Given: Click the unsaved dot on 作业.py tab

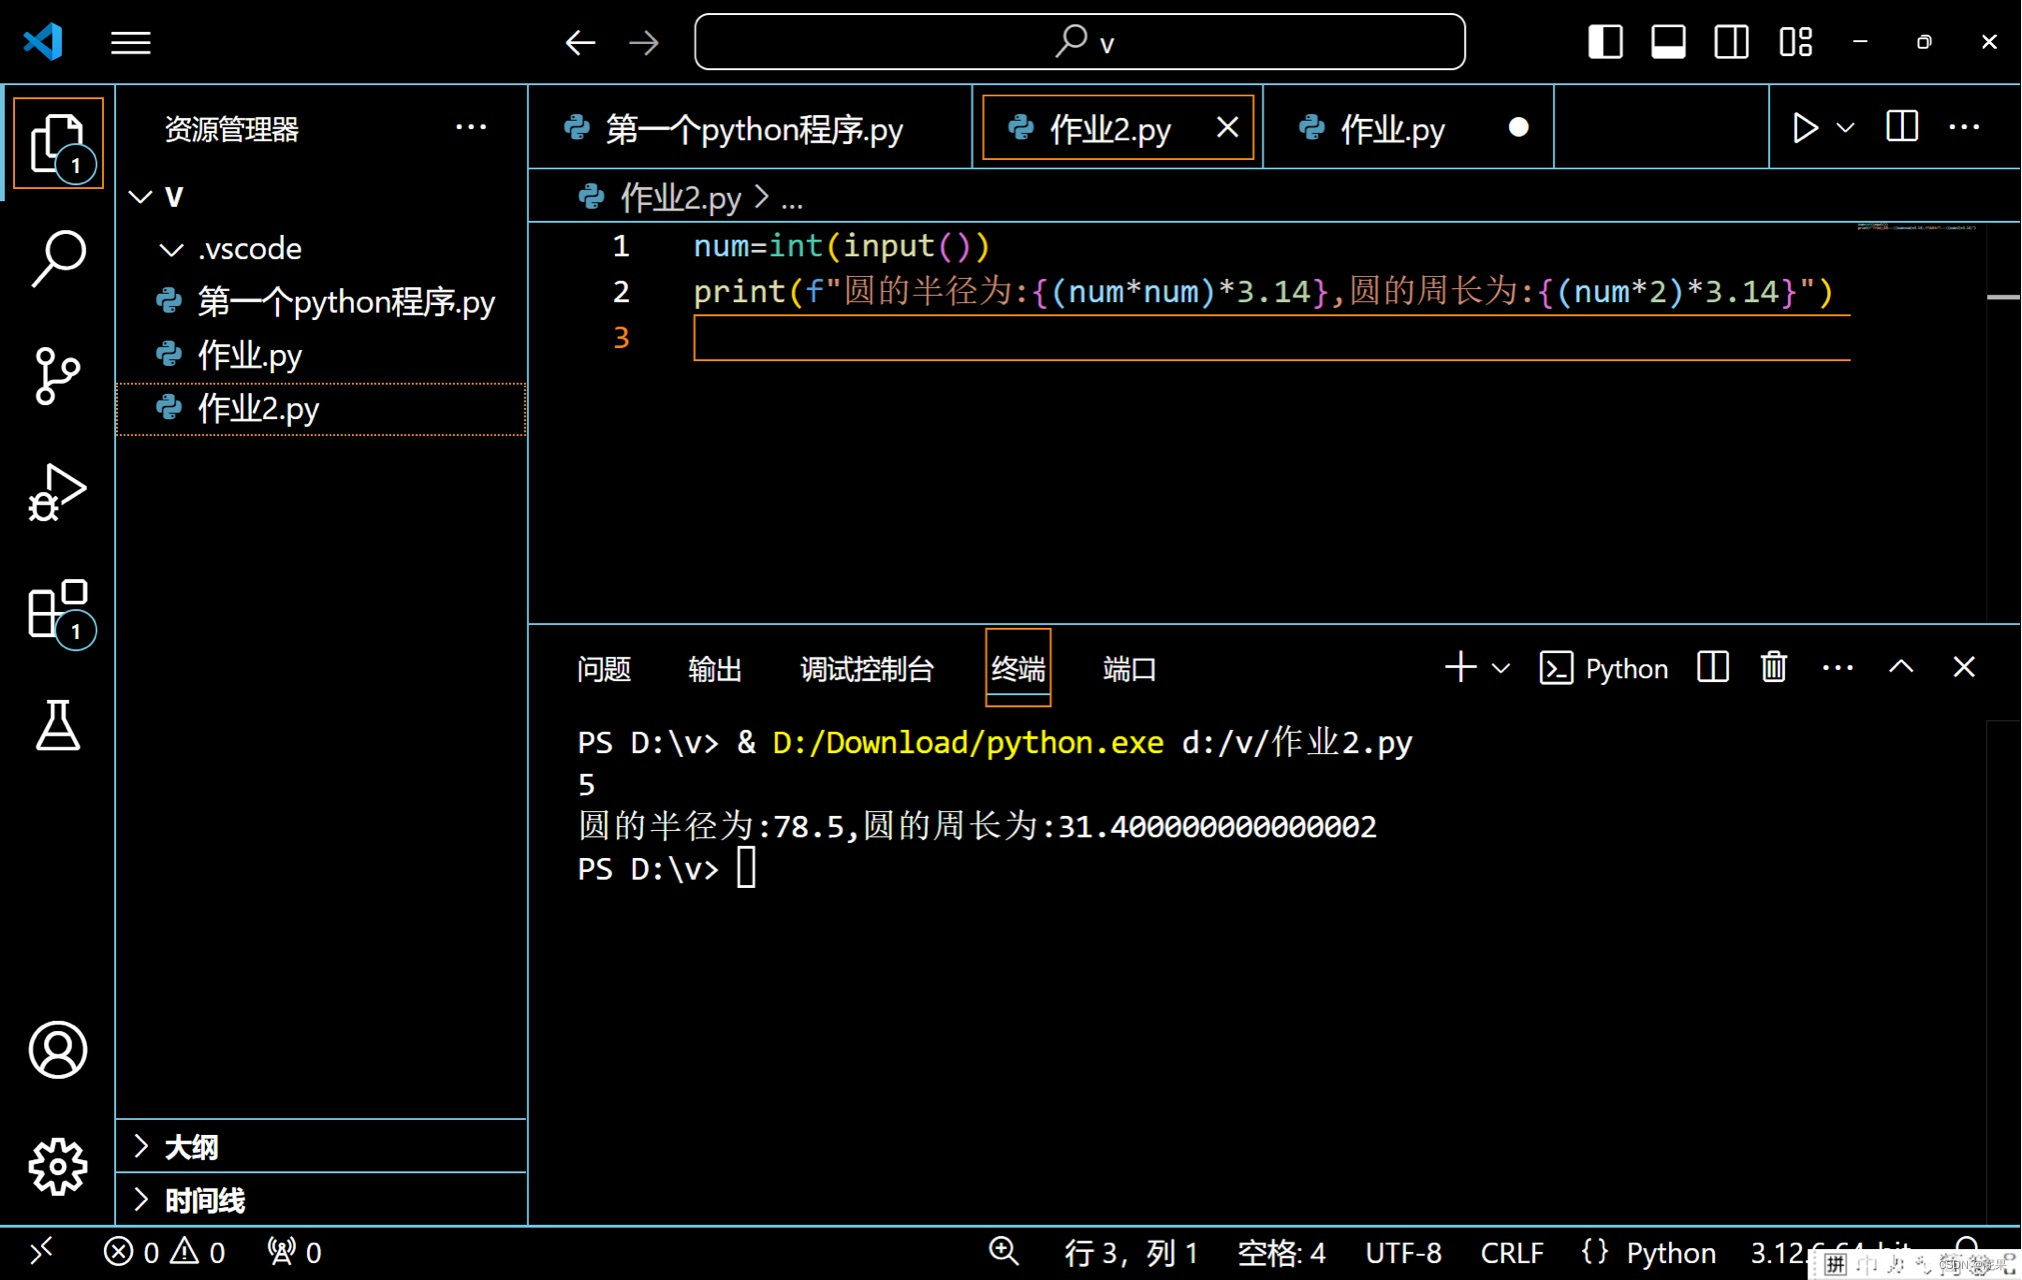Looking at the screenshot, I should (1518, 127).
